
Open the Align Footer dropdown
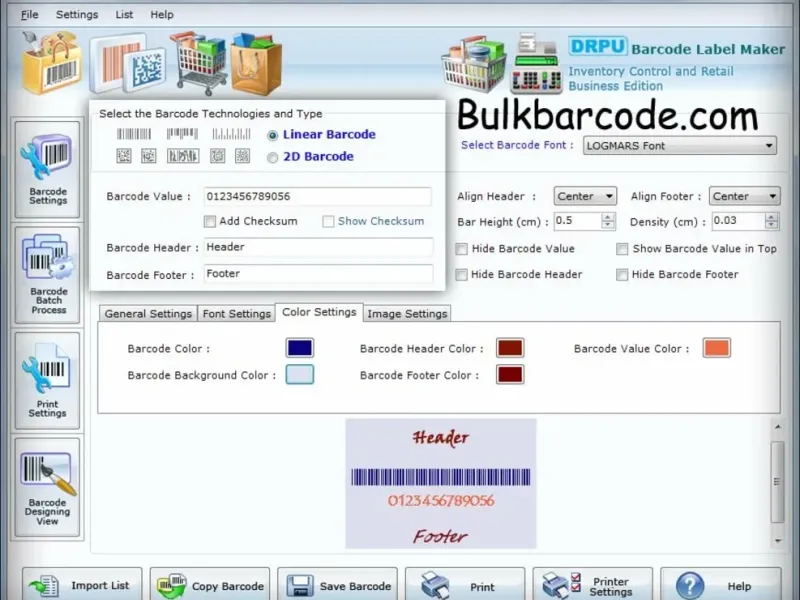(744, 196)
